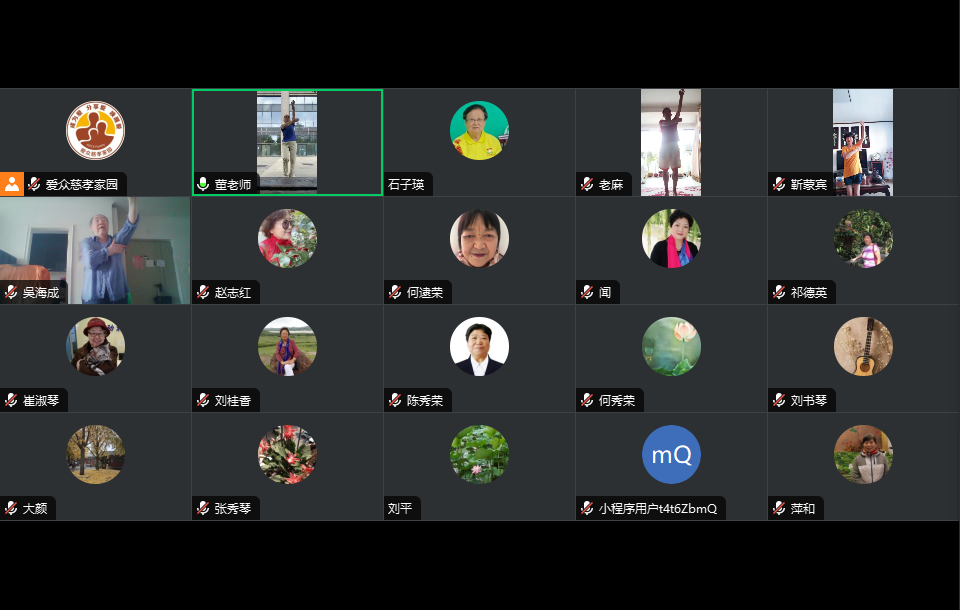This screenshot has height=610, width=960.
Task: Select 吴海成's video feed
Action: 96,250
